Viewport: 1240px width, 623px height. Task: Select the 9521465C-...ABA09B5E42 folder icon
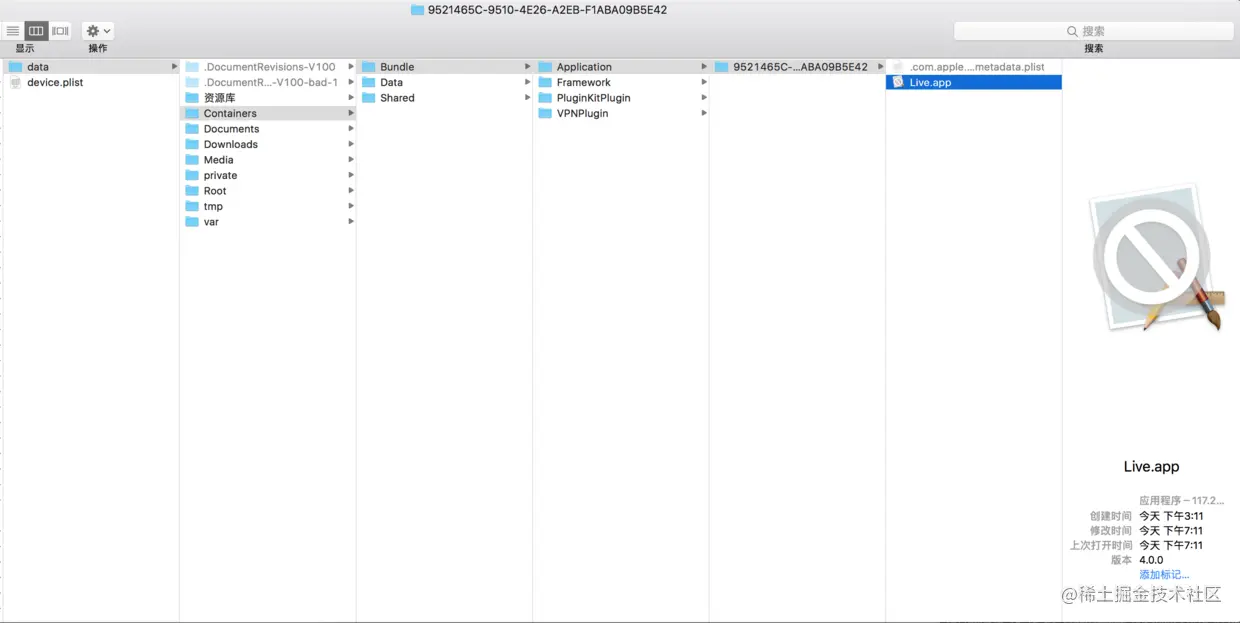coord(721,67)
